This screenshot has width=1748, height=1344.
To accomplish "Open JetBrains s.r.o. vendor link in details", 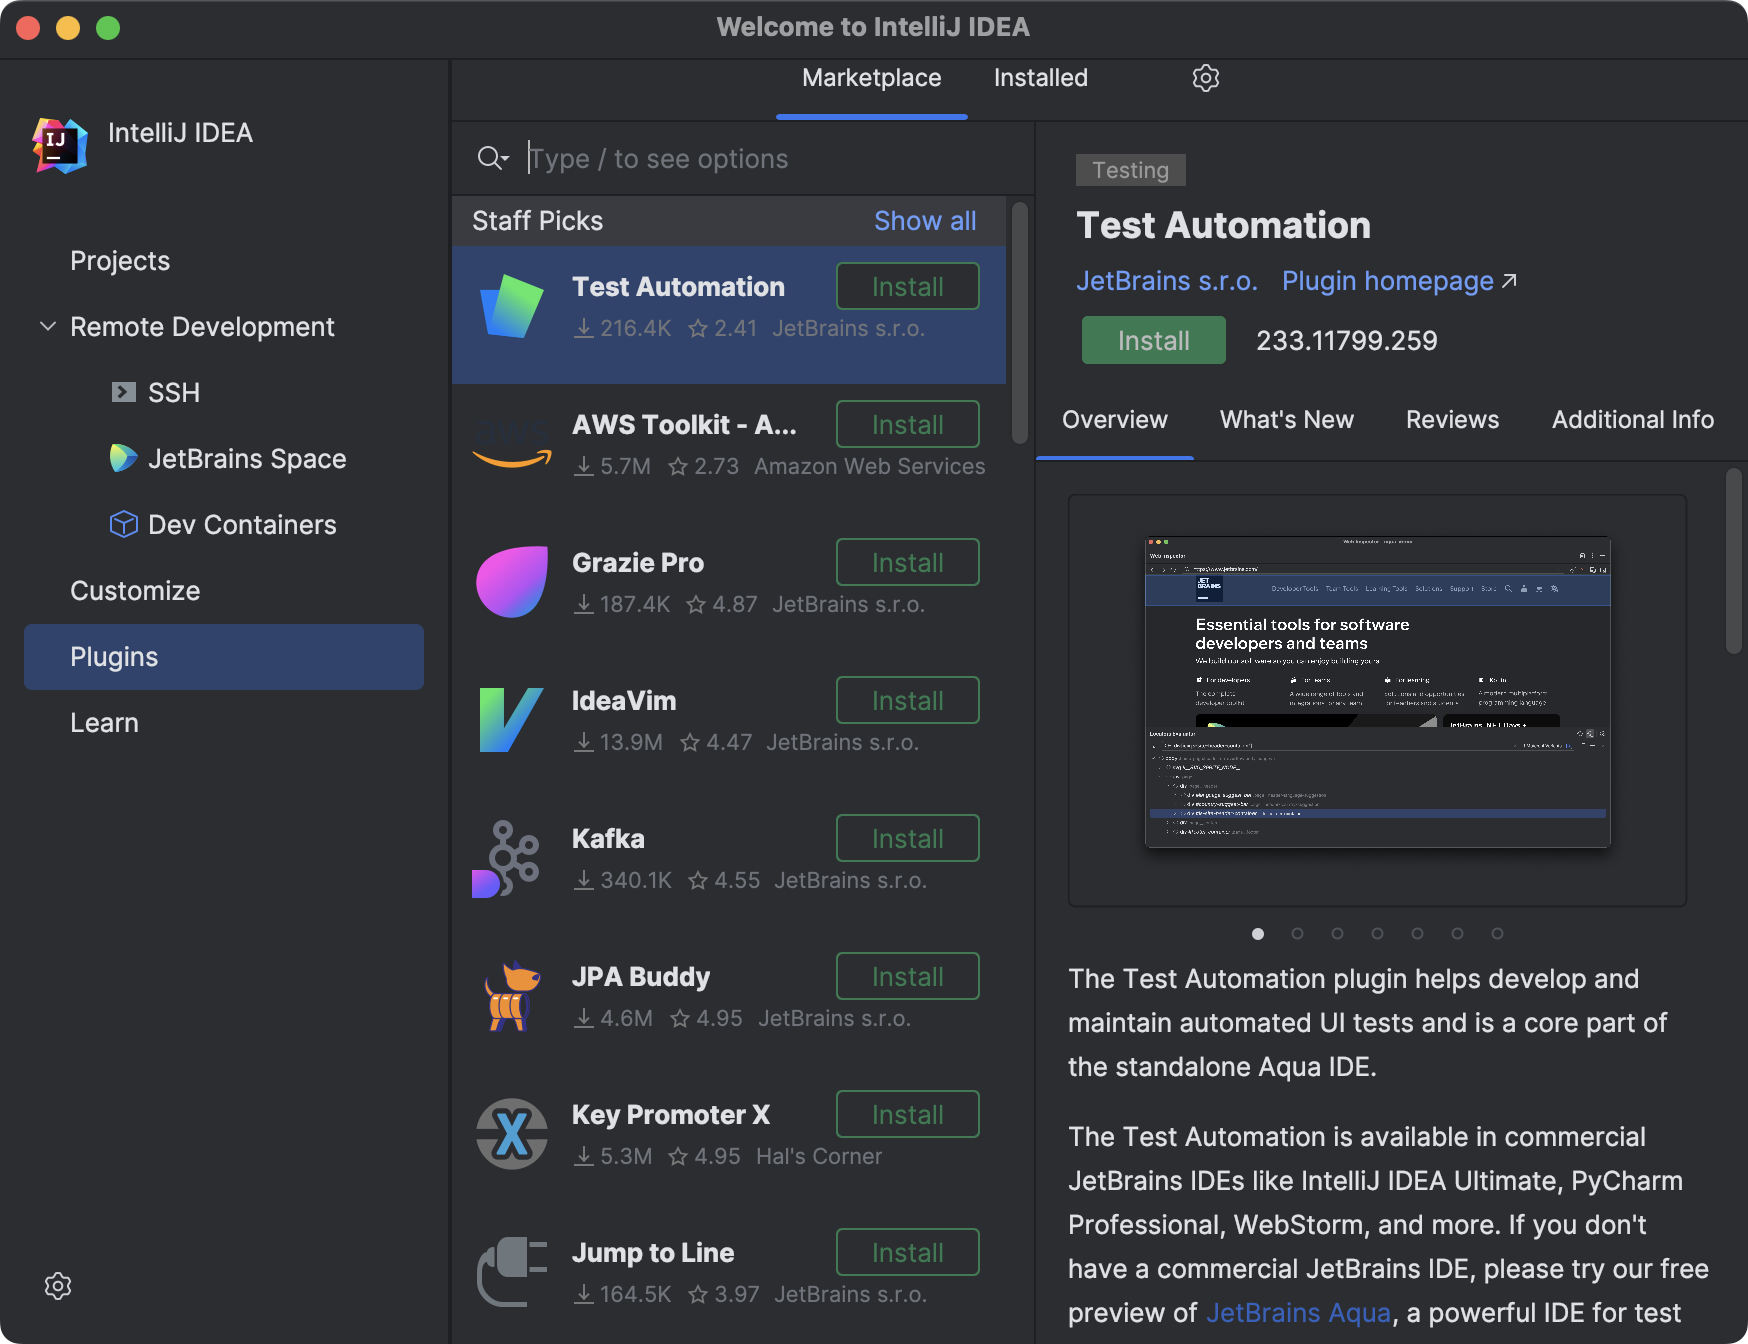I will (x=1167, y=281).
